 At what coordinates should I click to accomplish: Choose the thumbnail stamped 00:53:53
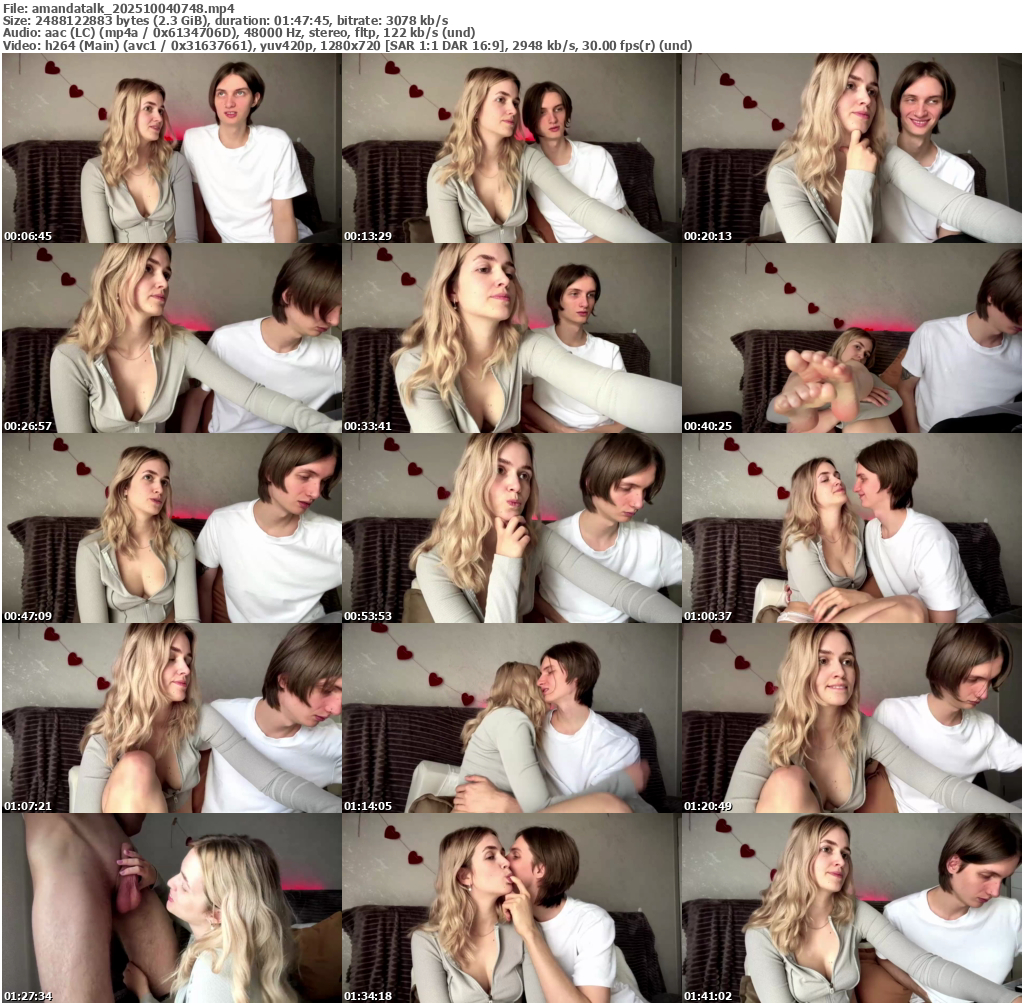(x=511, y=528)
